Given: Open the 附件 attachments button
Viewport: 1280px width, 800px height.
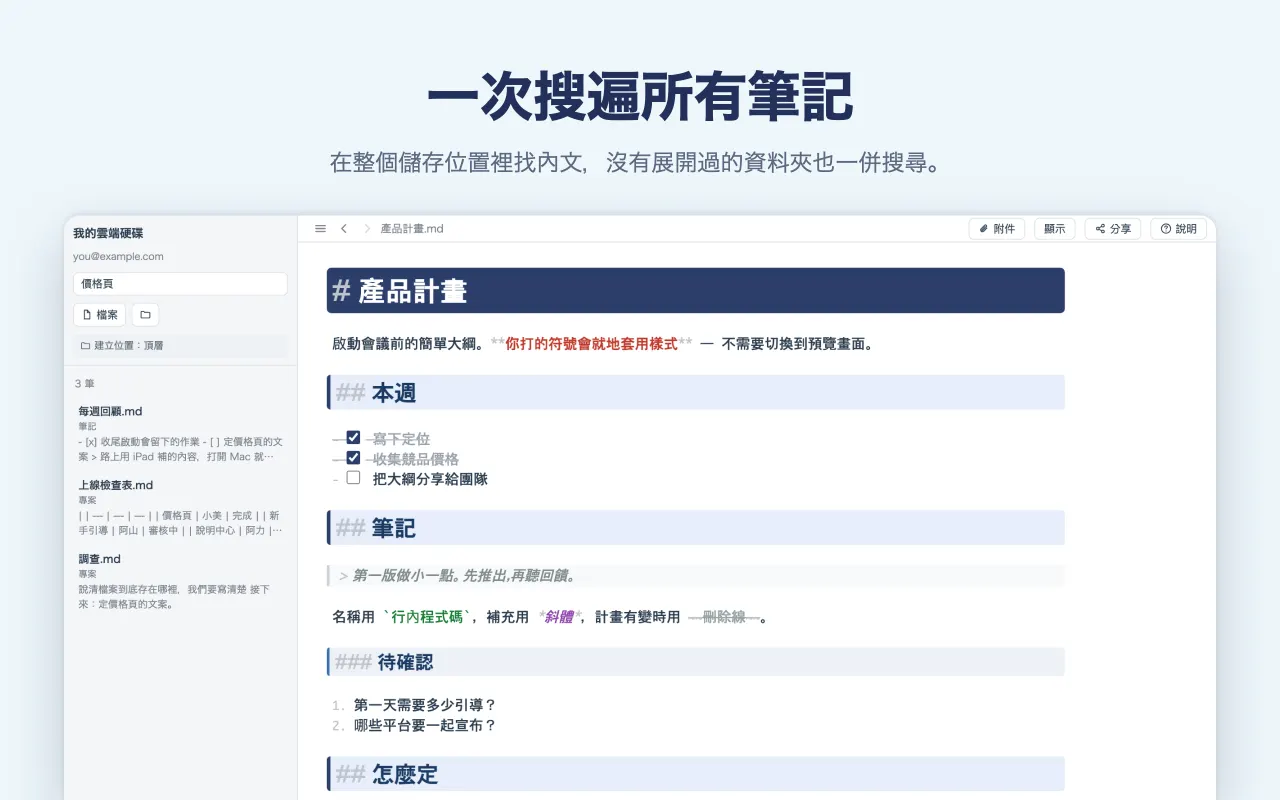Looking at the screenshot, I should pyautogui.click(x=997, y=229).
